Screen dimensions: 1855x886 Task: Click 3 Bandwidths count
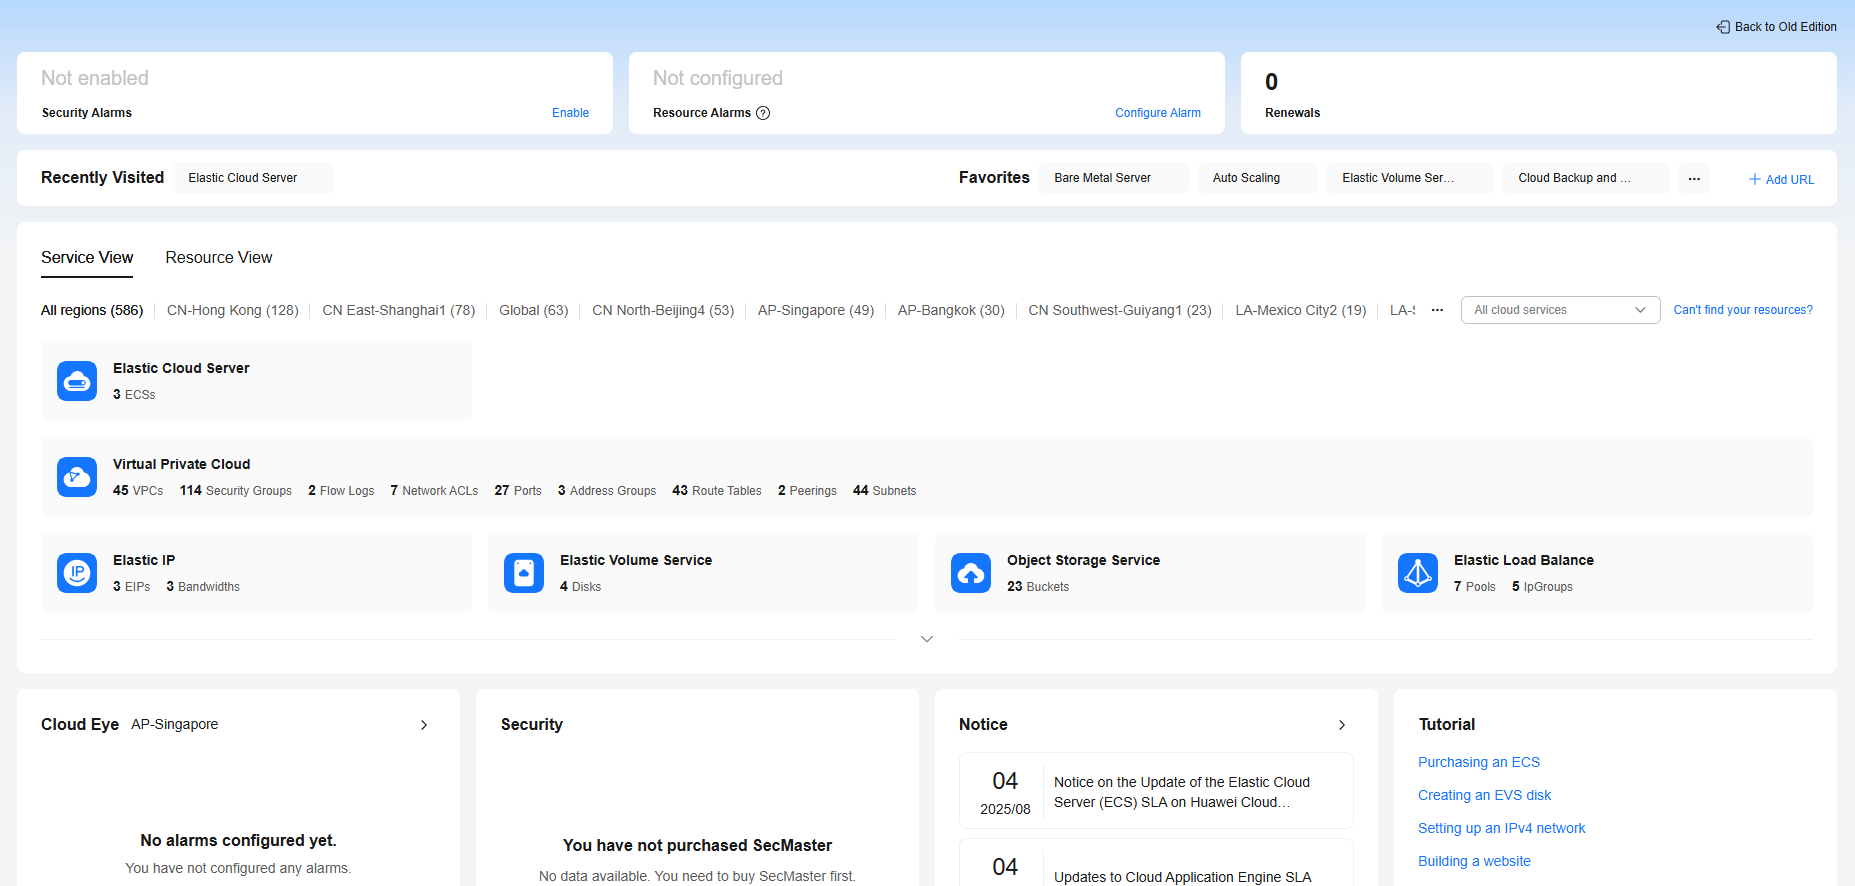point(203,587)
